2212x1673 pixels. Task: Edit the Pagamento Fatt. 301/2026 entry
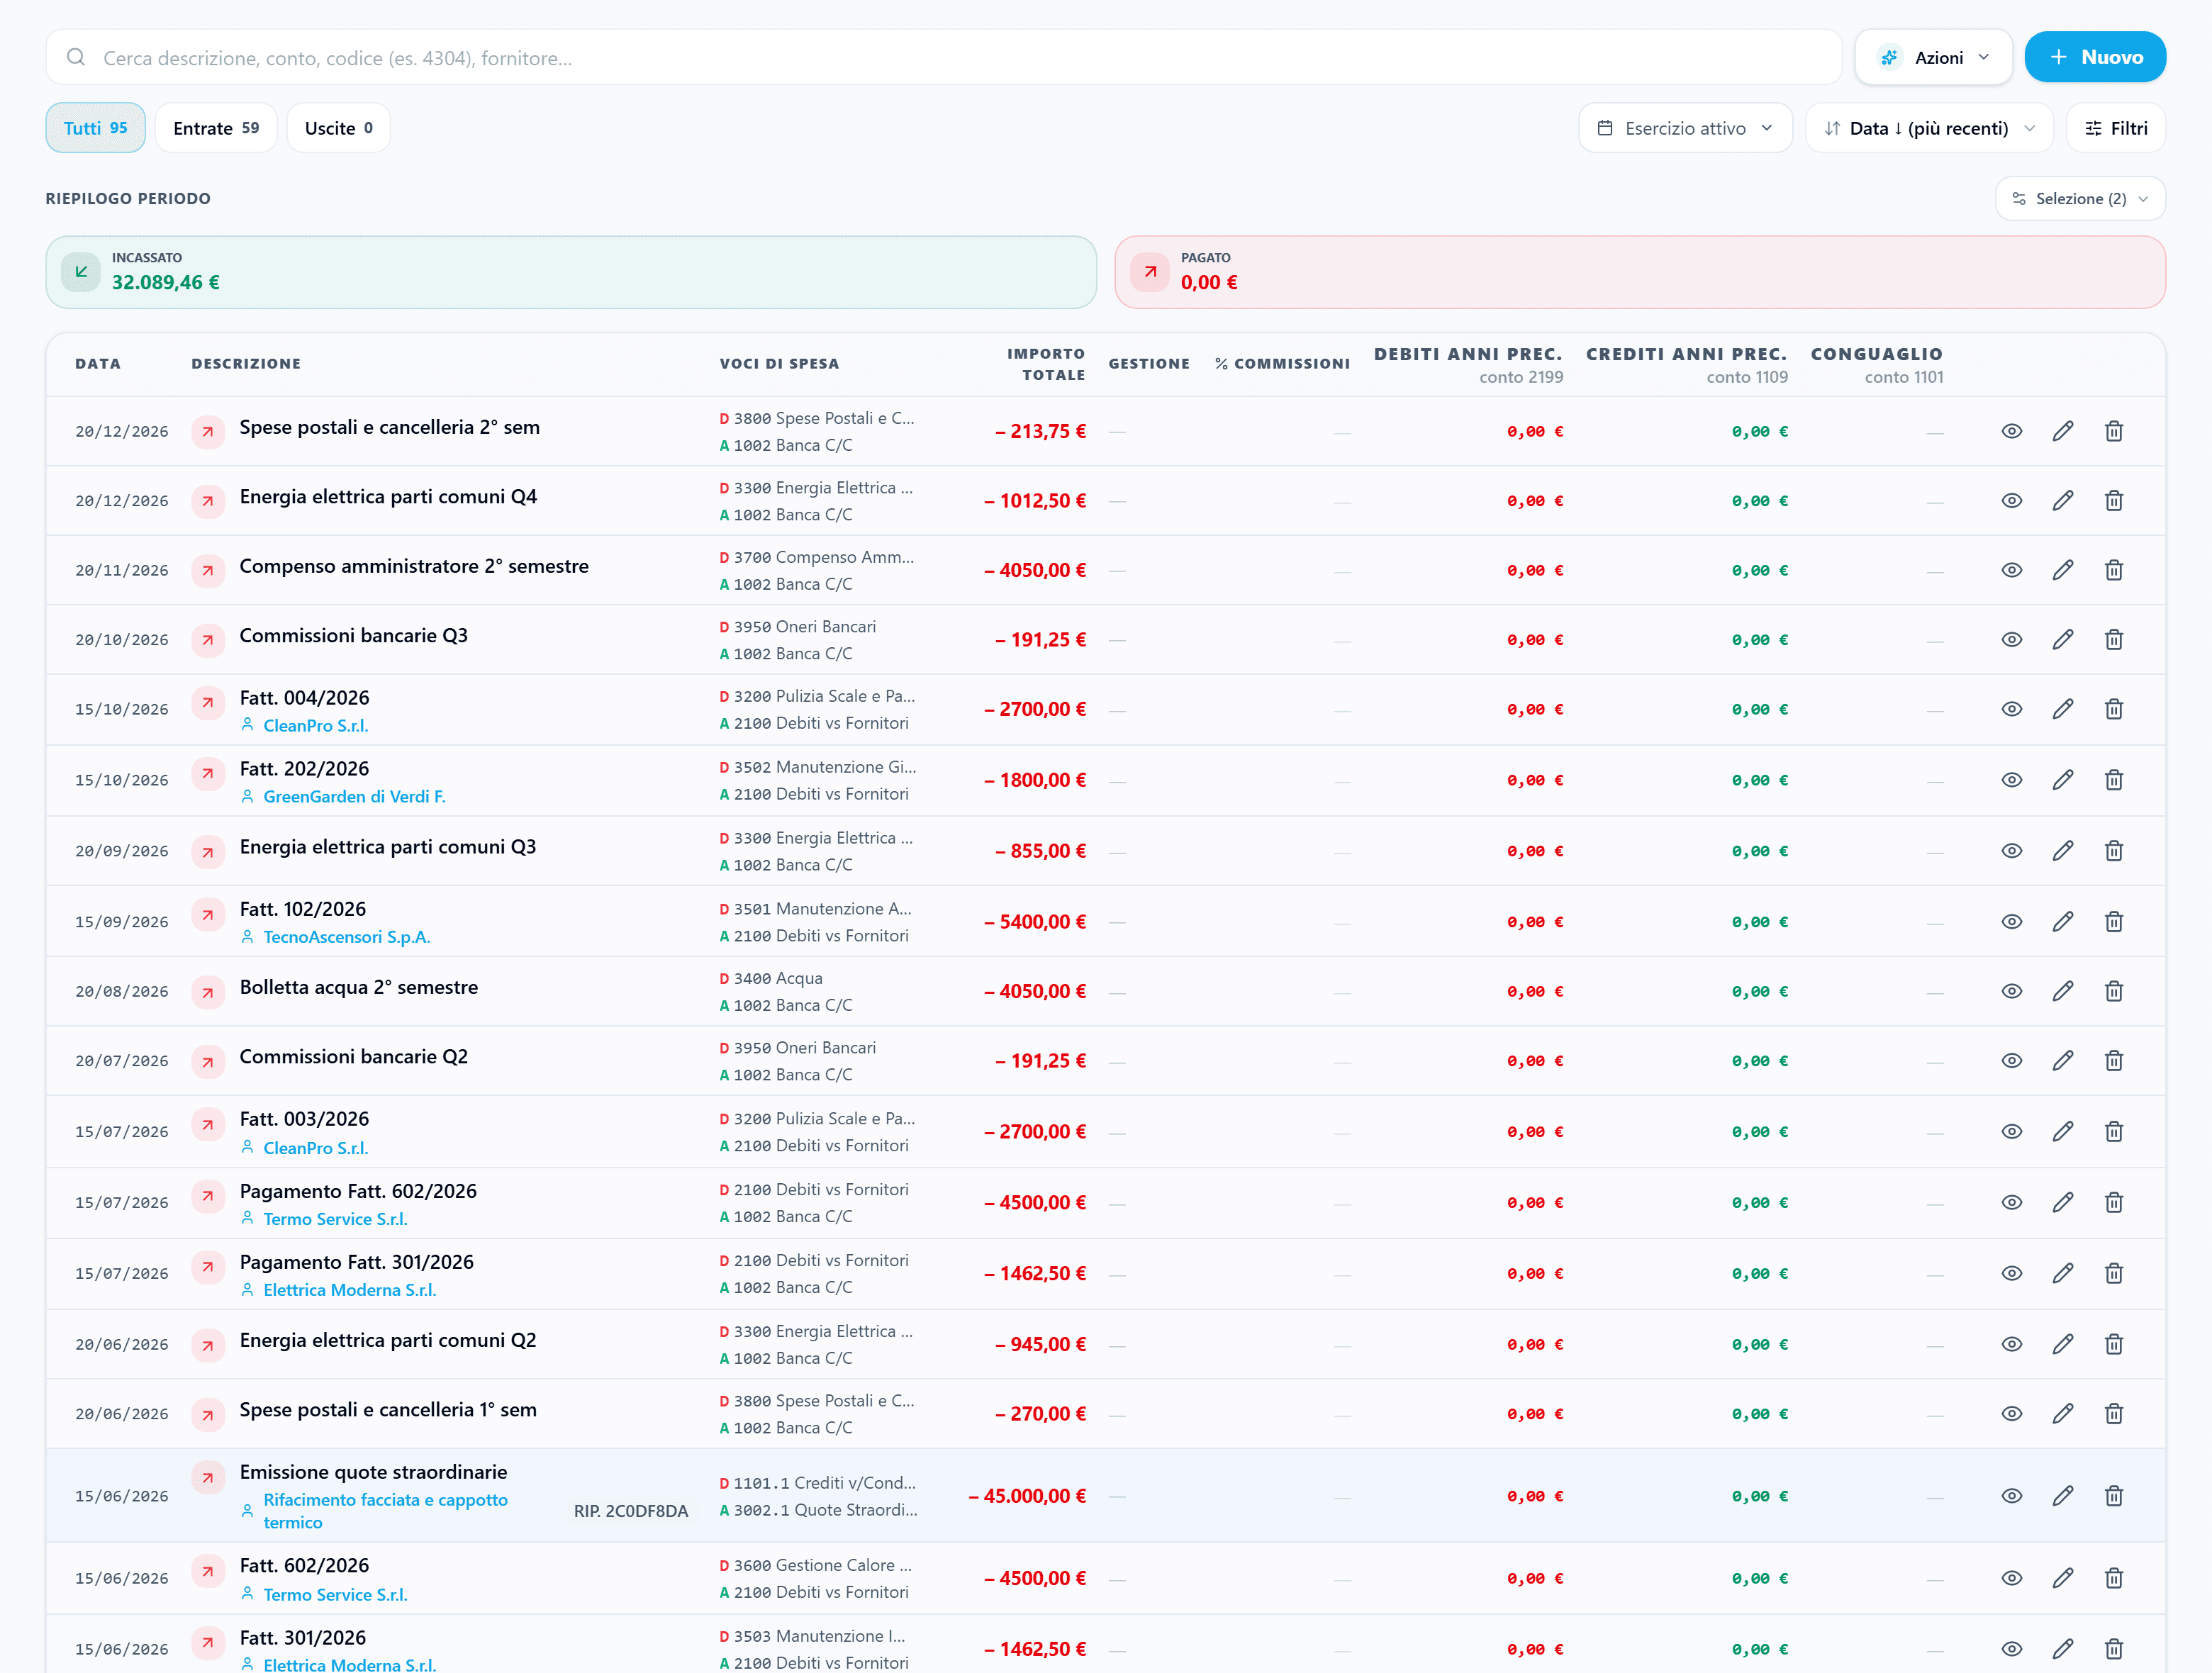[x=2062, y=1273]
